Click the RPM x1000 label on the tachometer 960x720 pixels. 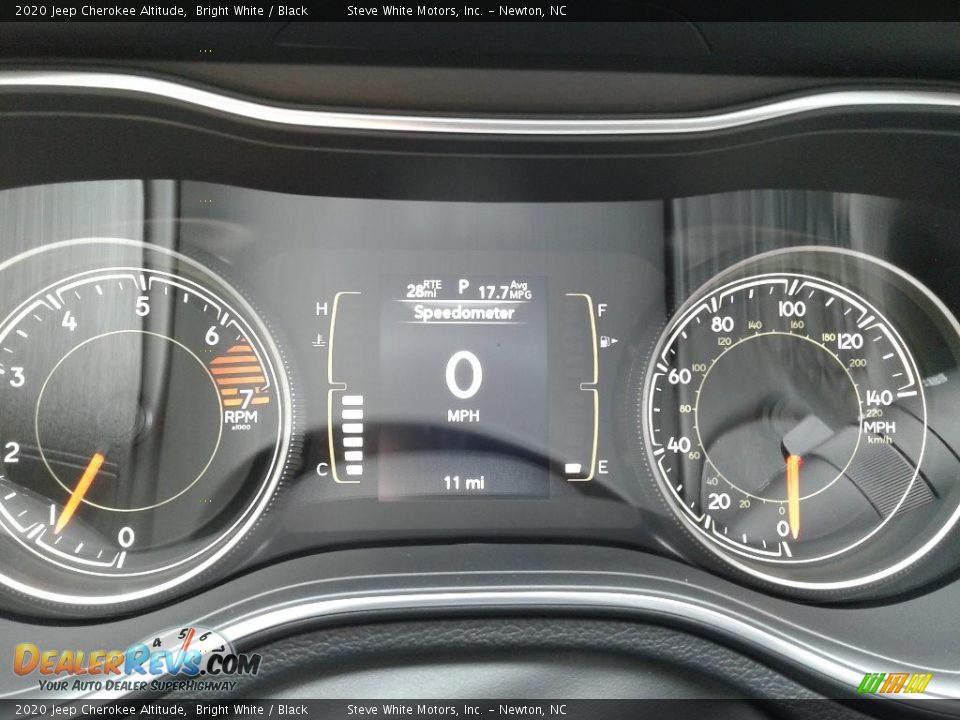[243, 421]
